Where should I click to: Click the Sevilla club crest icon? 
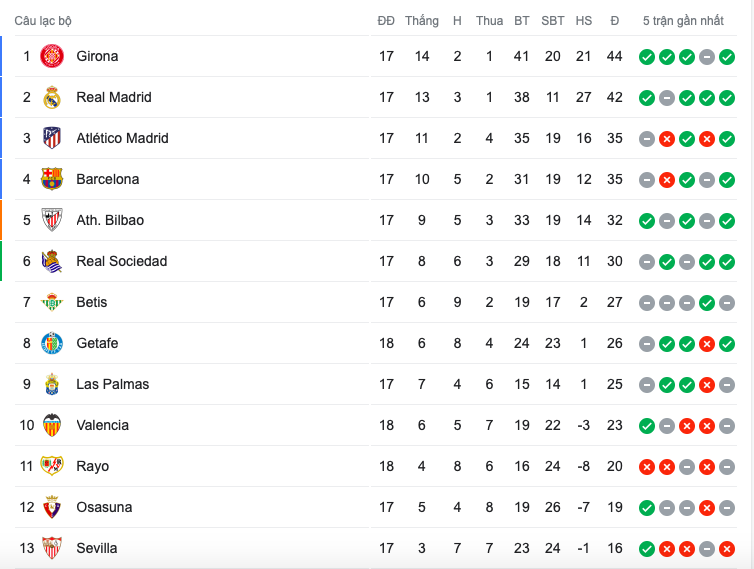point(52,548)
